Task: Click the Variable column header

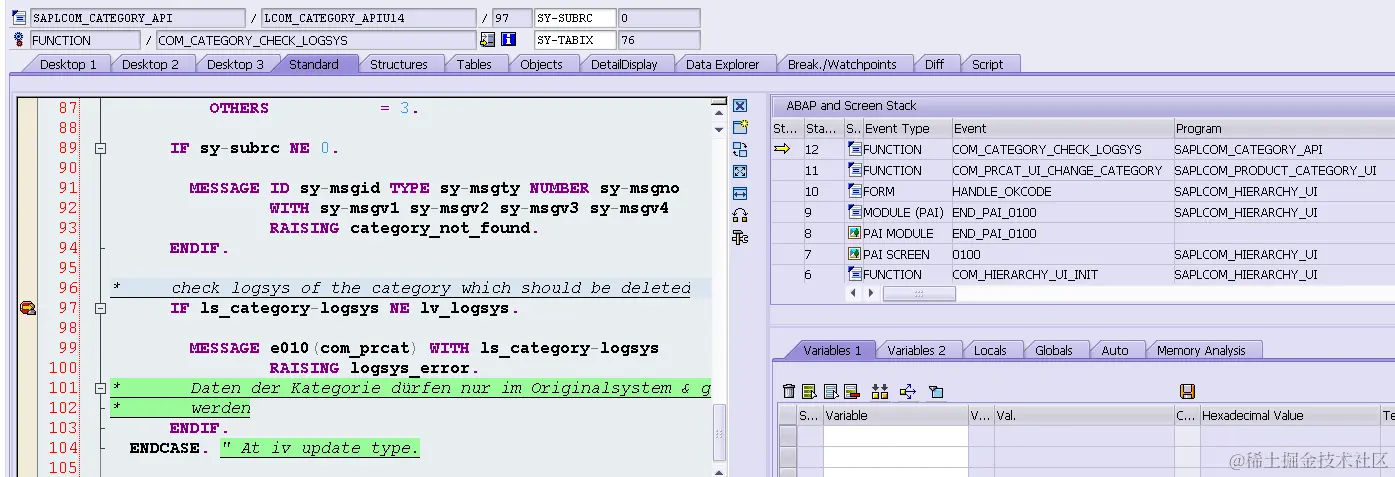Action: coord(896,415)
